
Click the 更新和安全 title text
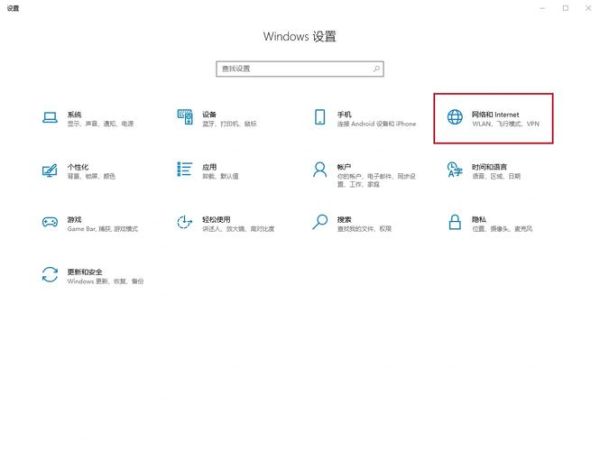85,272
